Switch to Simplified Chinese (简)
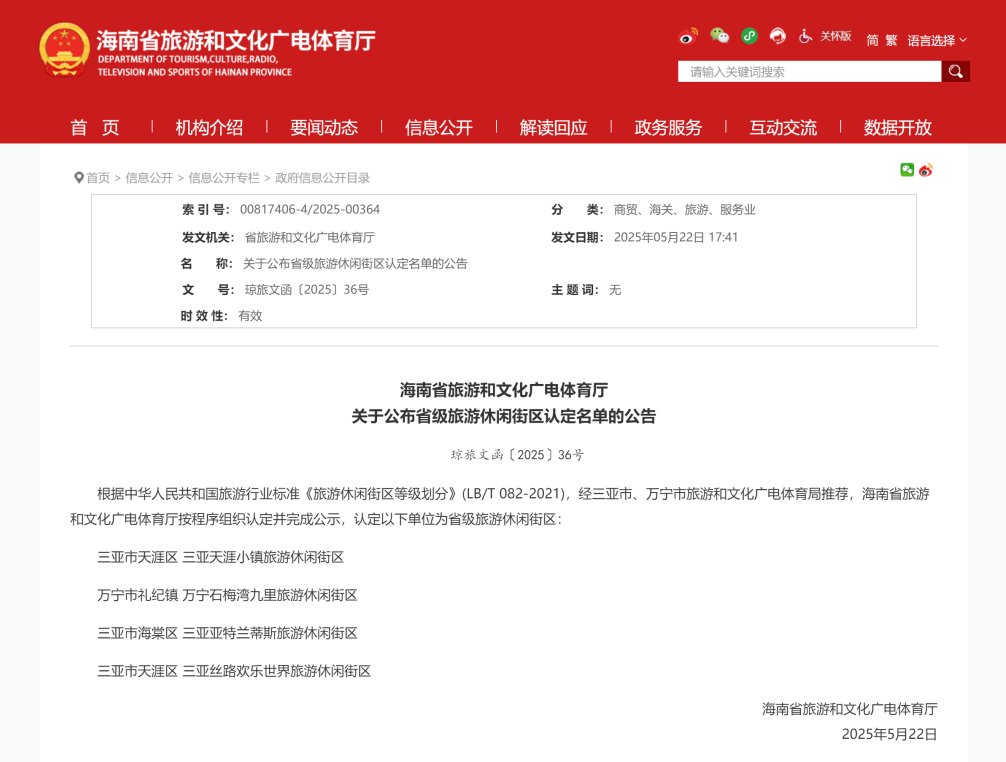Screen dimensions: 1006x762 (x=872, y=41)
